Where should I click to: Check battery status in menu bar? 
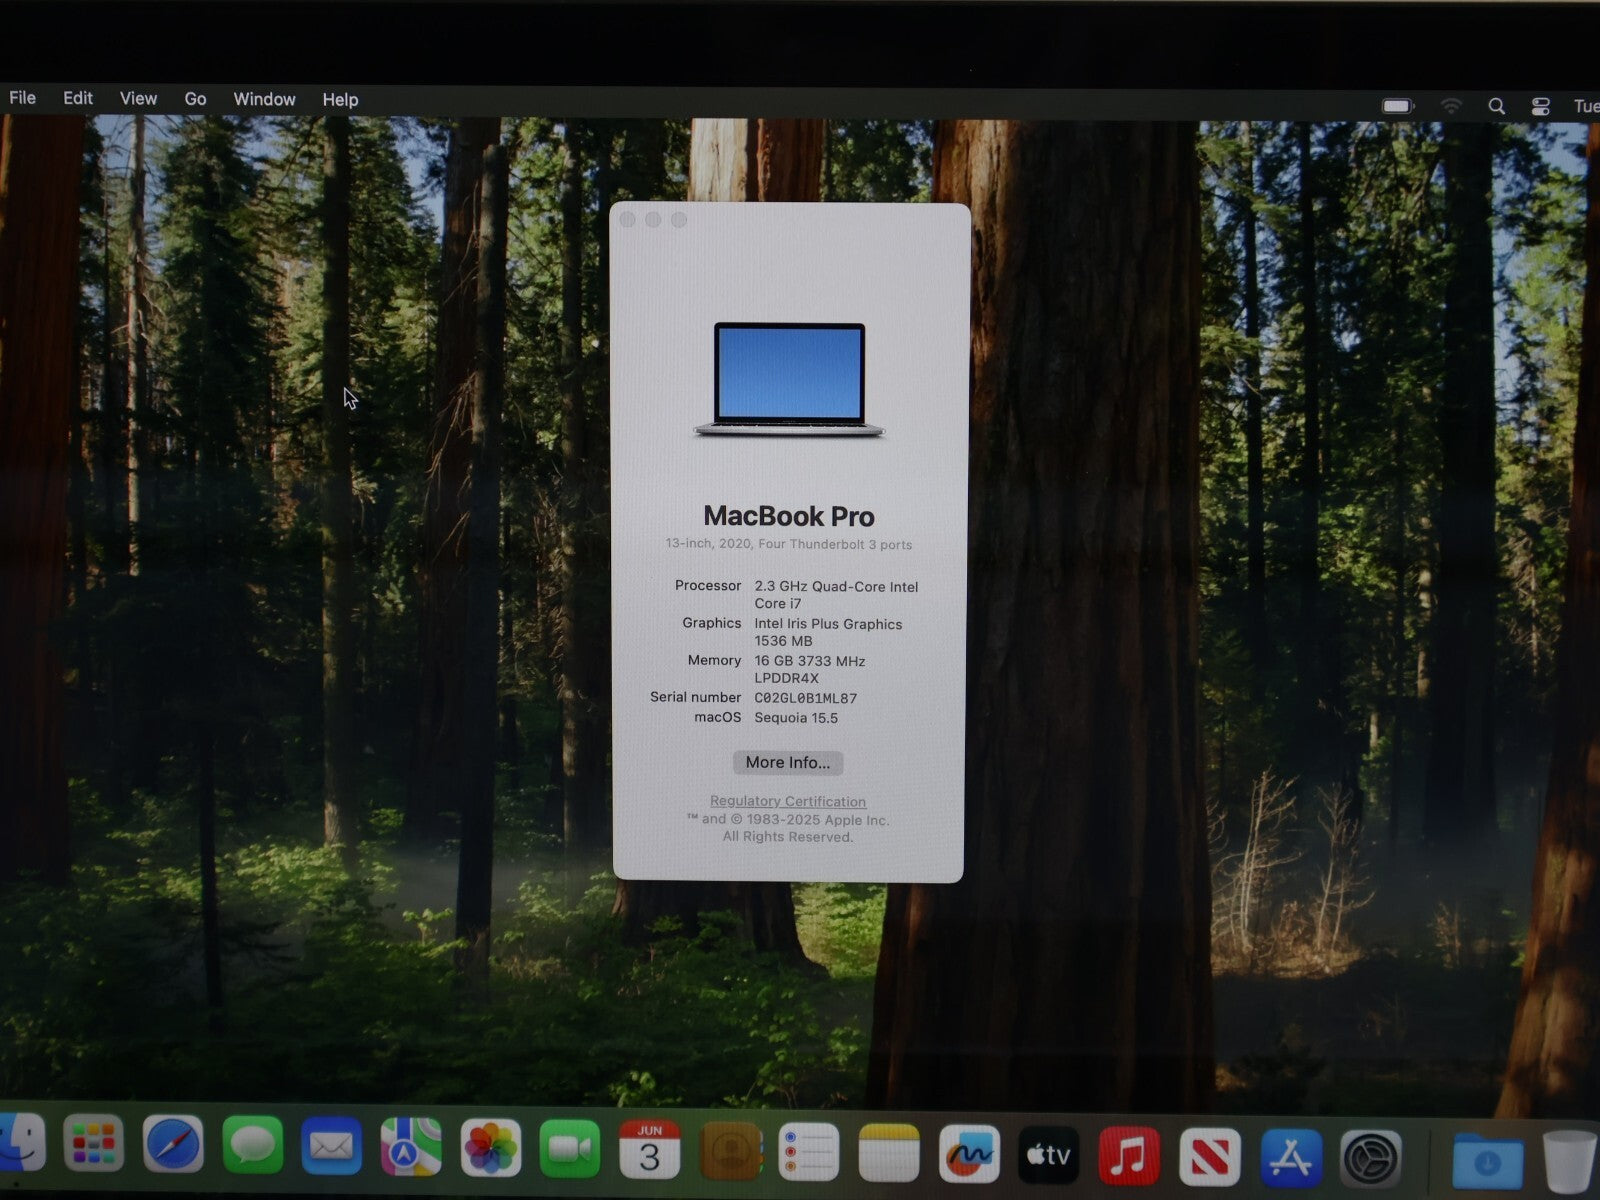(x=1398, y=105)
